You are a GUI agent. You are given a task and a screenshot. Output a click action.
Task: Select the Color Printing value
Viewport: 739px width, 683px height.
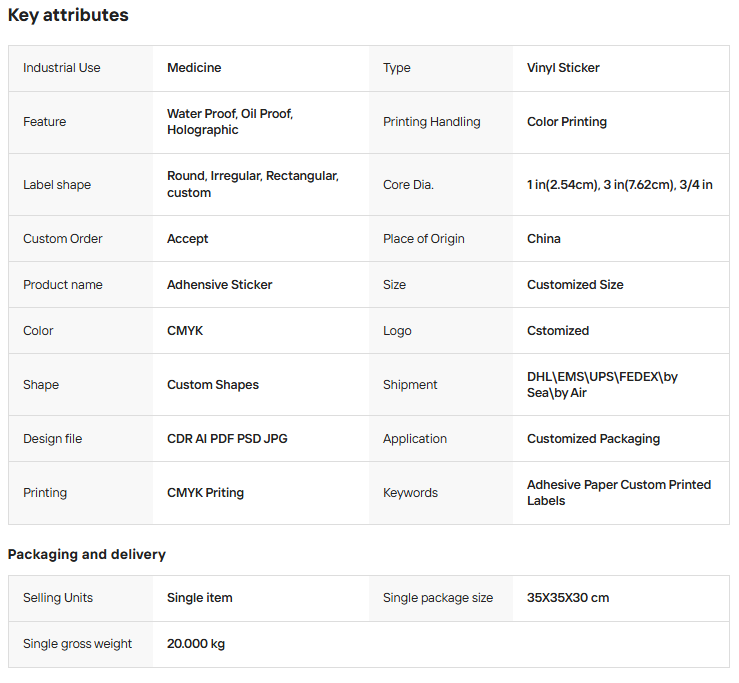tap(567, 122)
